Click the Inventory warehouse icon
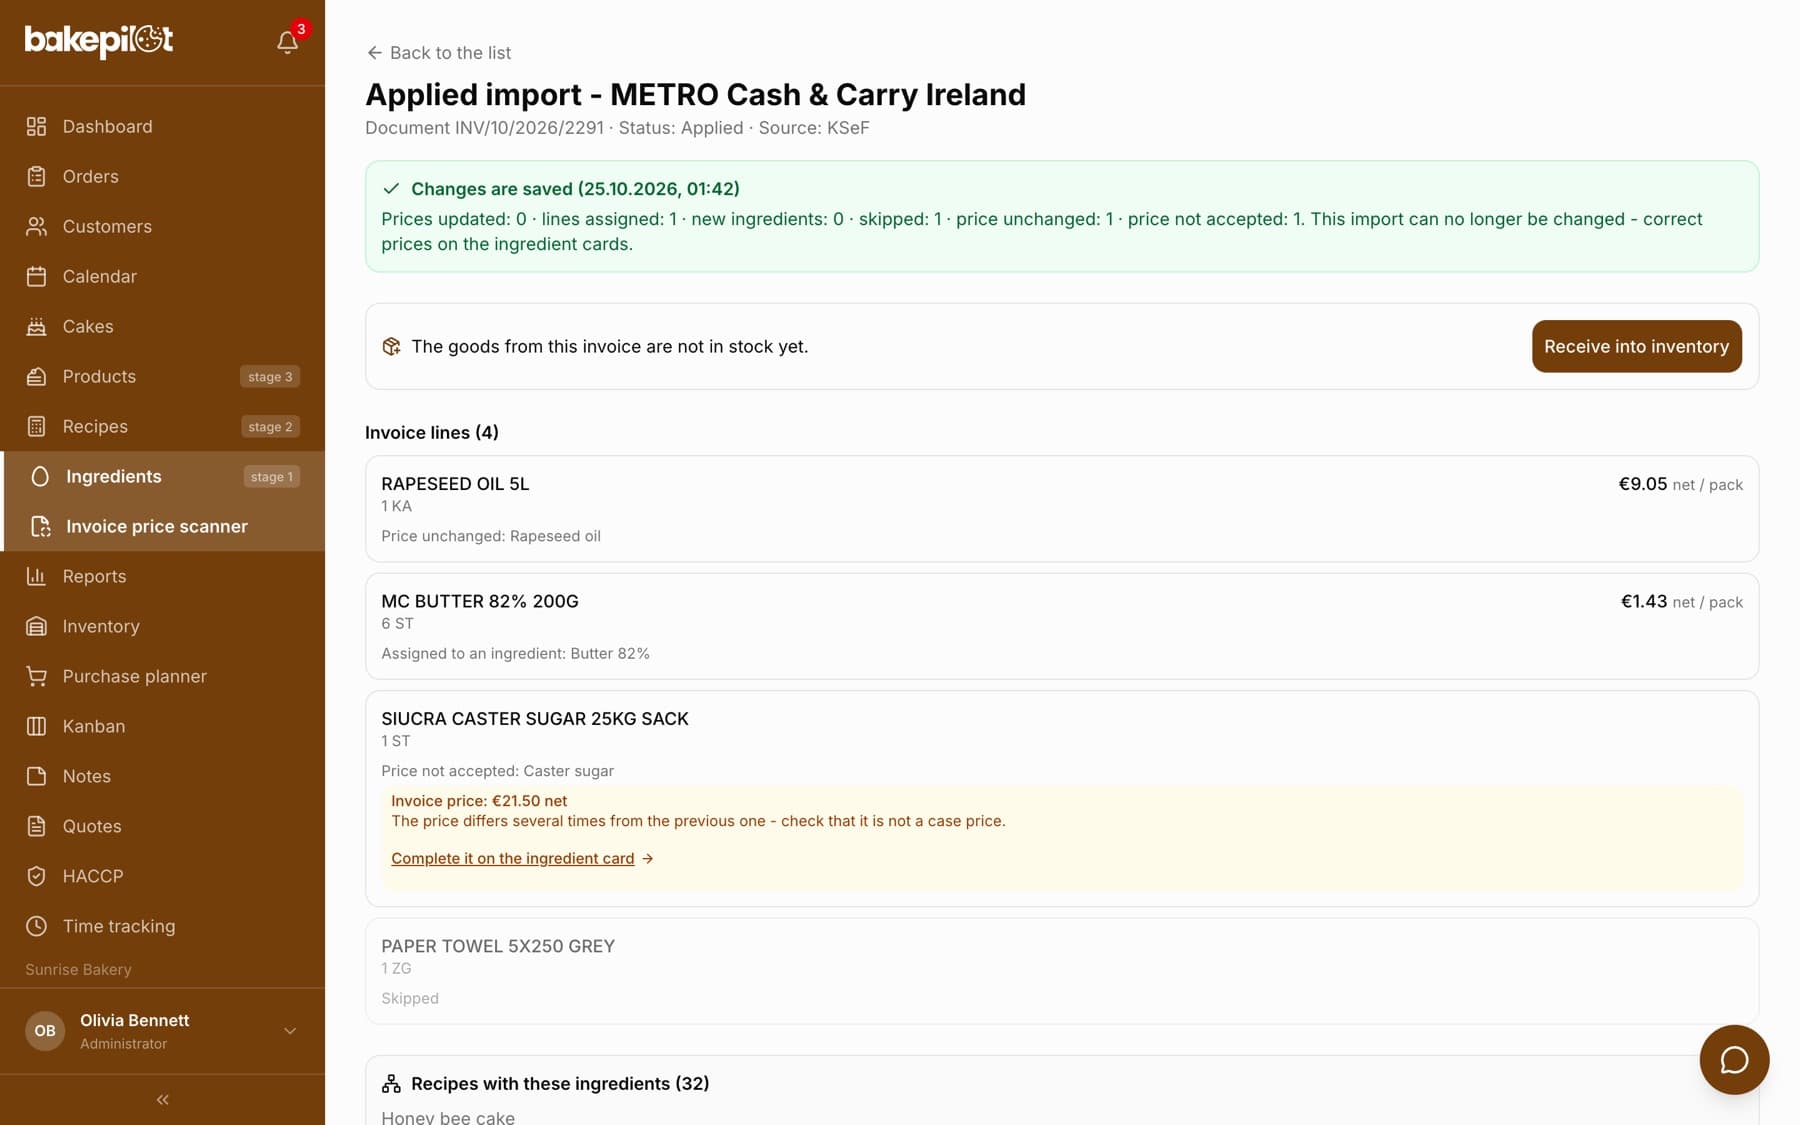The height and width of the screenshot is (1125, 1800). [36, 626]
